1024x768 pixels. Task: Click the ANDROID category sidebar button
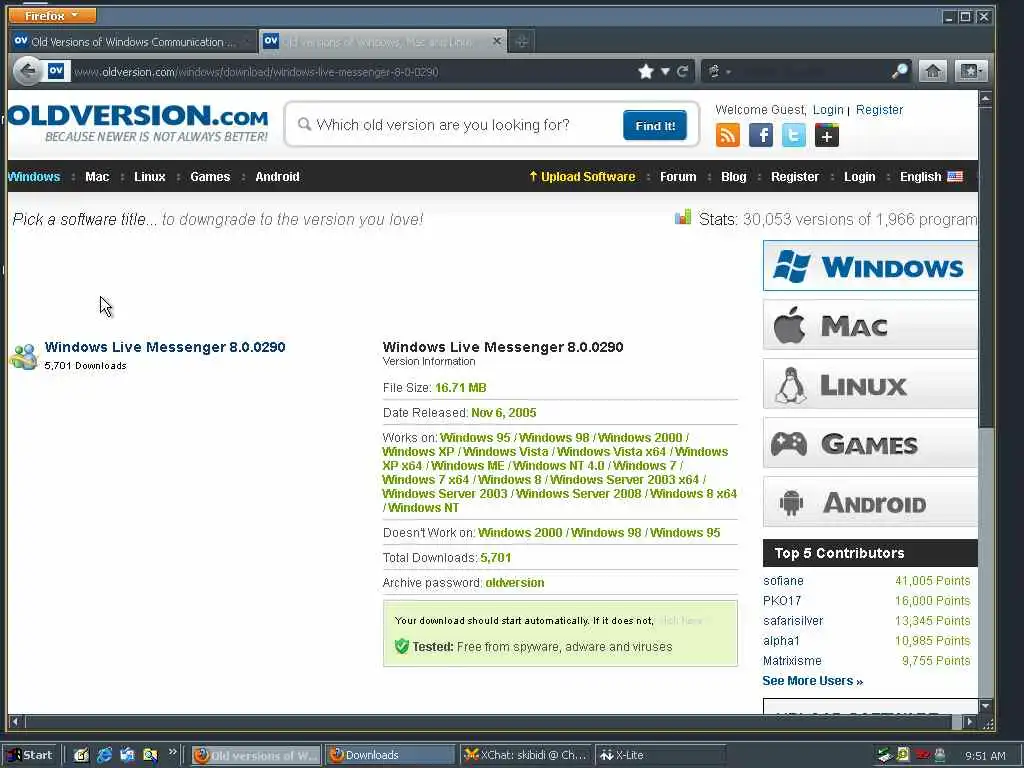coord(870,502)
